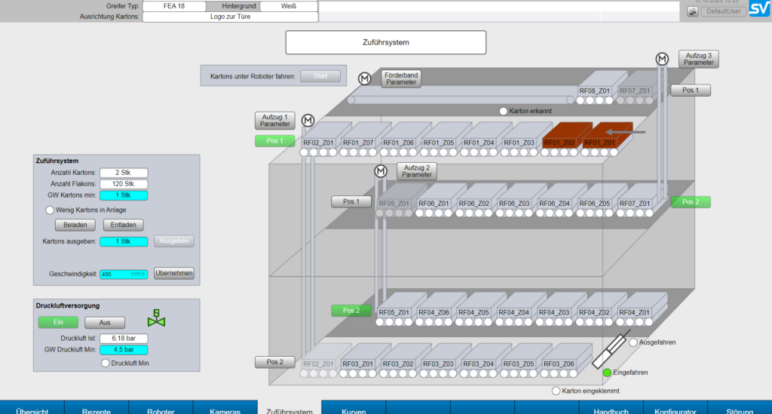This screenshot has width=772, height=414.
Task: Switch to the Roboter tab
Action: [161, 408]
